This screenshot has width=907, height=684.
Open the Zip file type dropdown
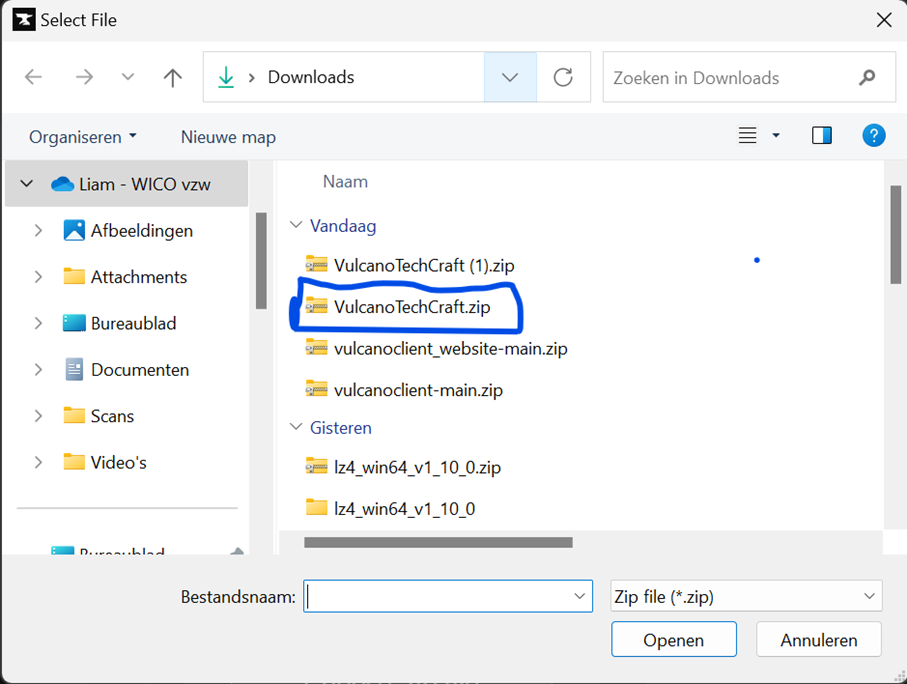(x=868, y=595)
